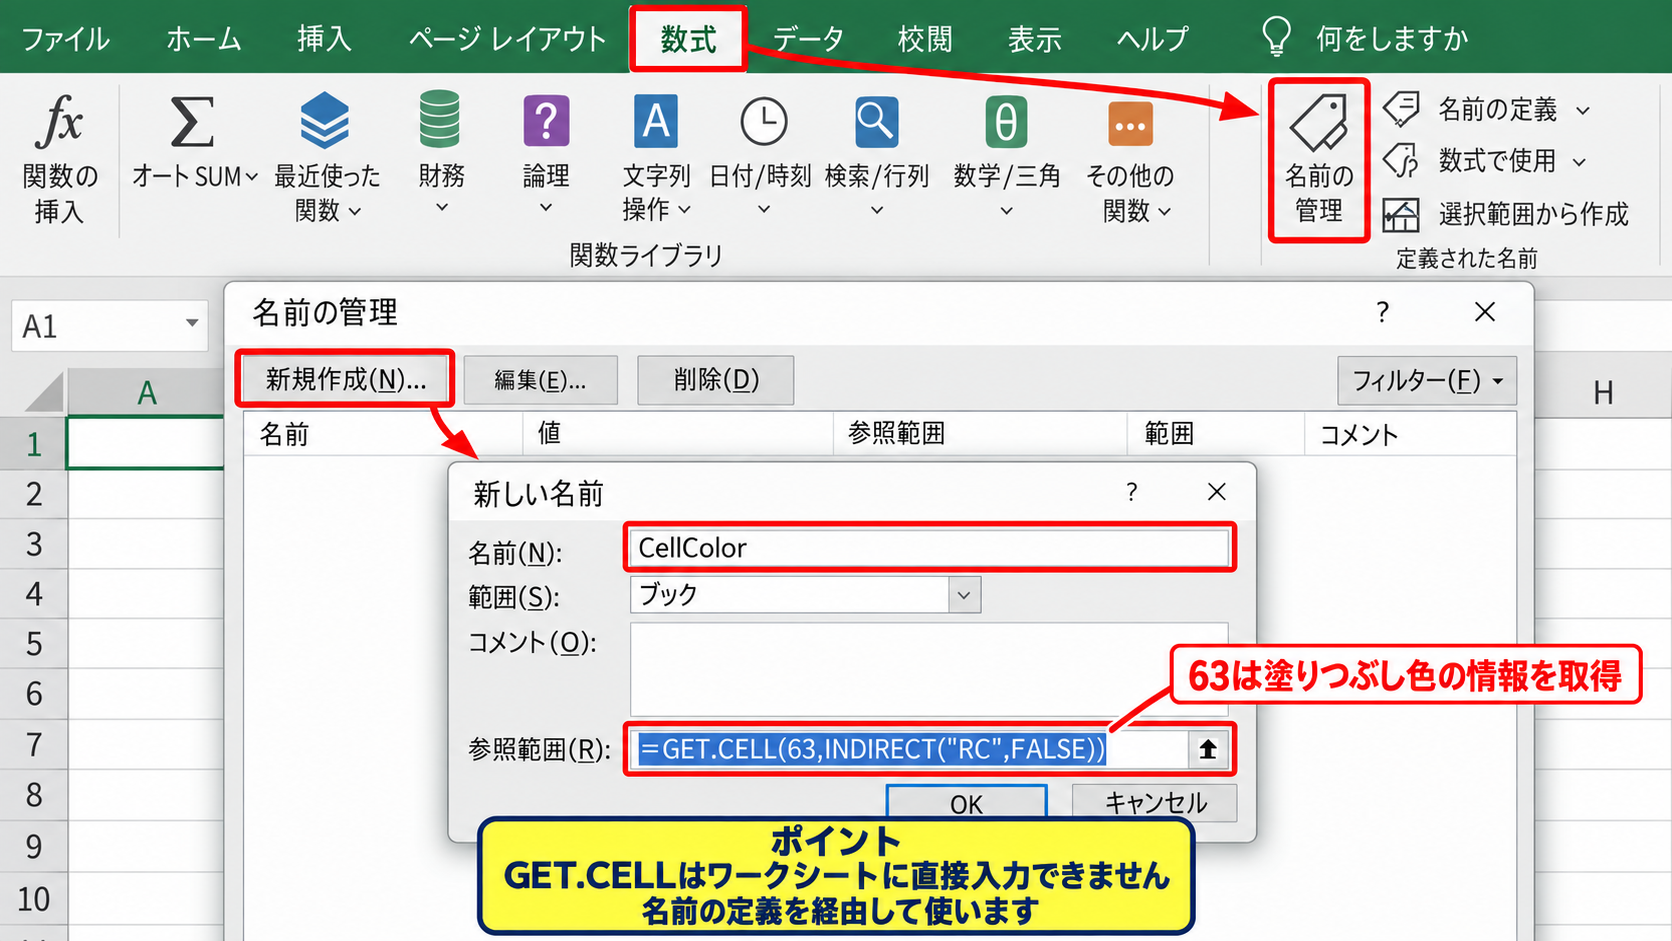Click the 新規作成(N)... button
This screenshot has width=1672, height=941.
345,379
